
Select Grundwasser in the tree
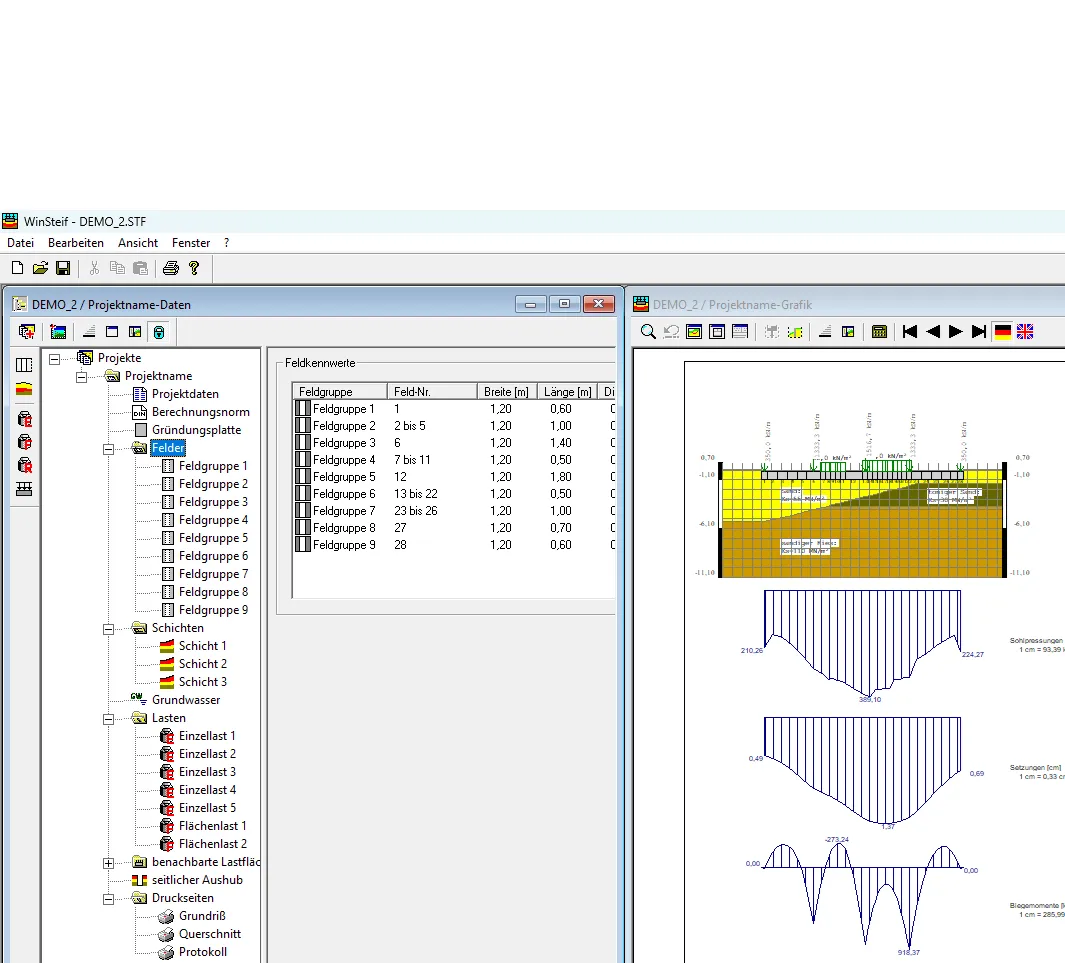coord(186,699)
